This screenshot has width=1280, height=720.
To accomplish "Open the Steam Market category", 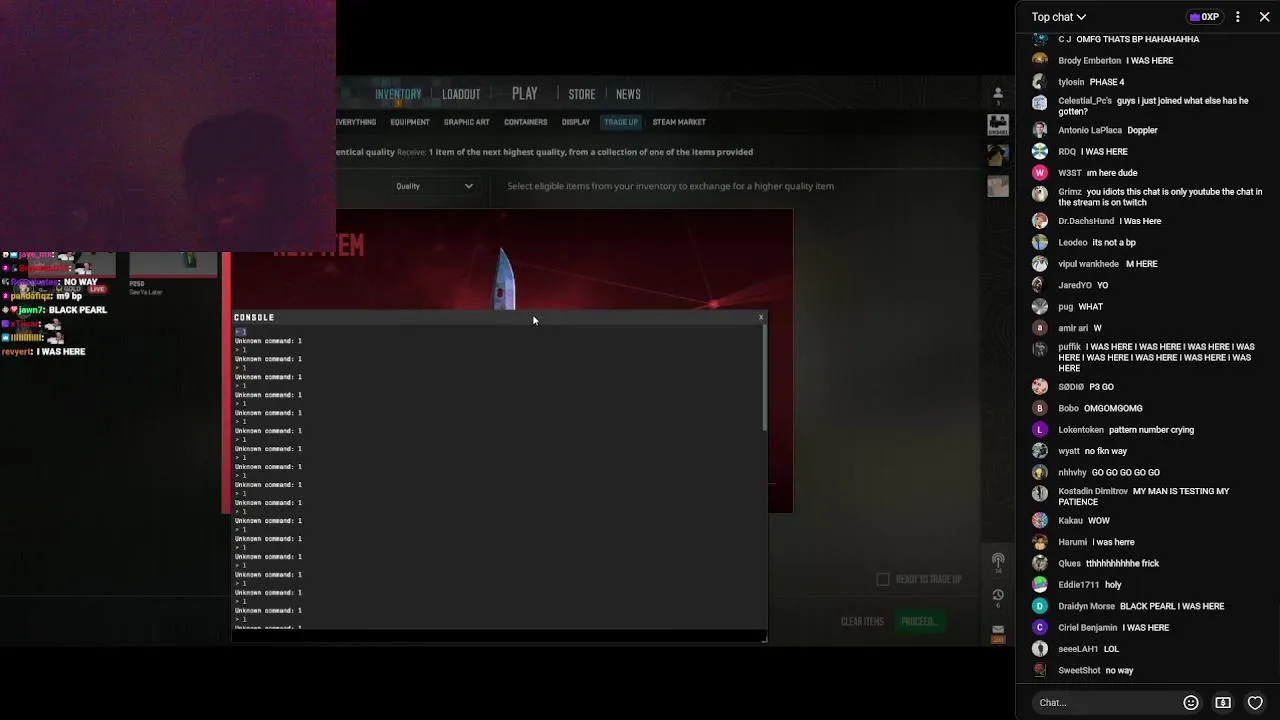I will (x=679, y=122).
